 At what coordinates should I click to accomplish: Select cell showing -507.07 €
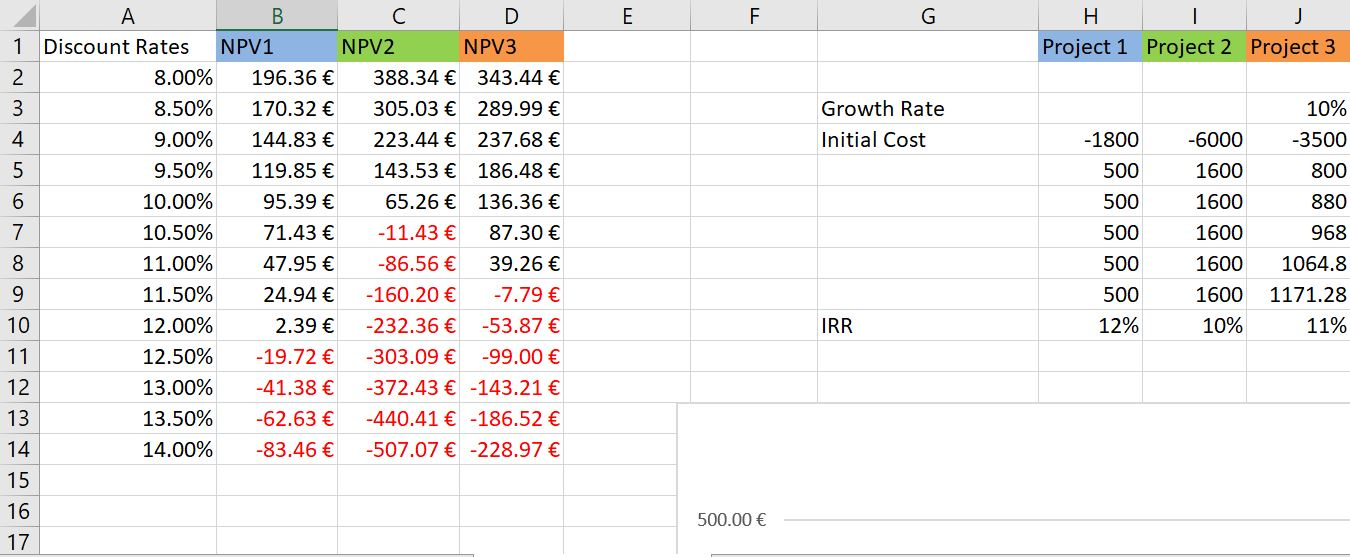pos(398,449)
